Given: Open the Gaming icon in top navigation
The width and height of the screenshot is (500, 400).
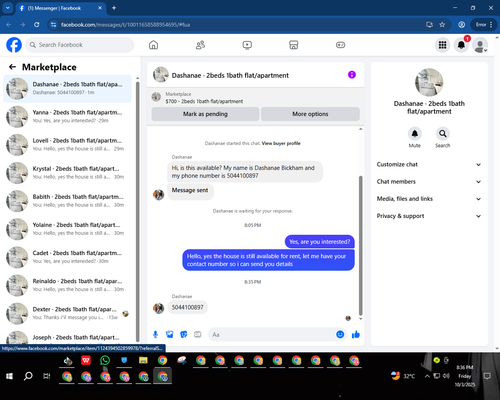Looking at the screenshot, I should click(340, 45).
